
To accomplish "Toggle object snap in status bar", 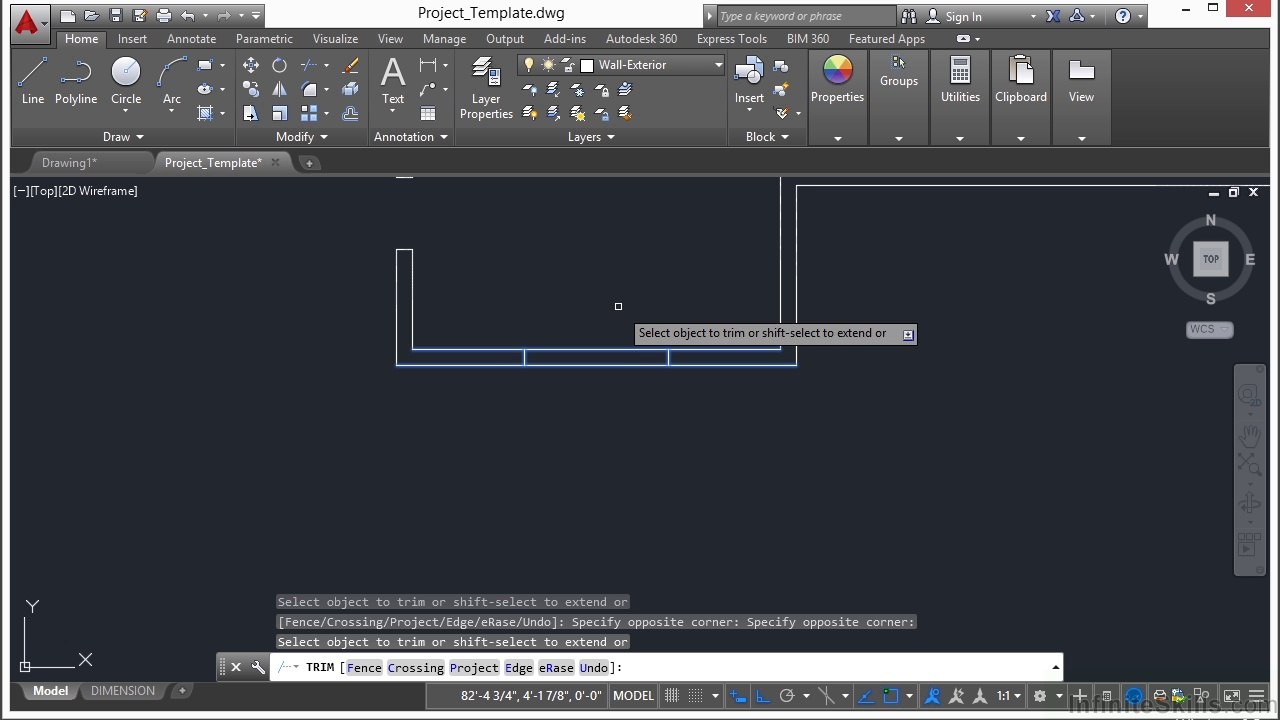I will 891,696.
